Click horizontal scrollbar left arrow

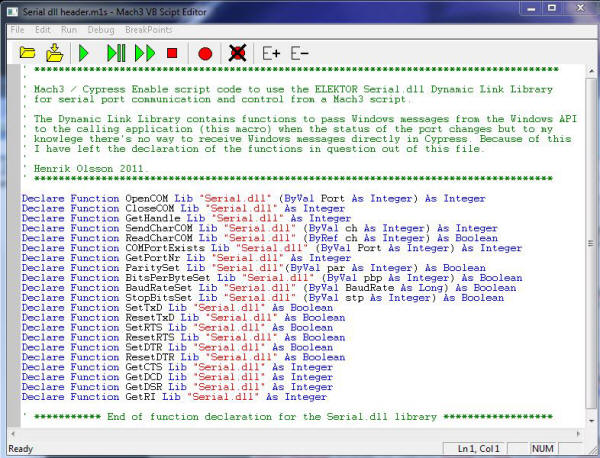(13, 434)
